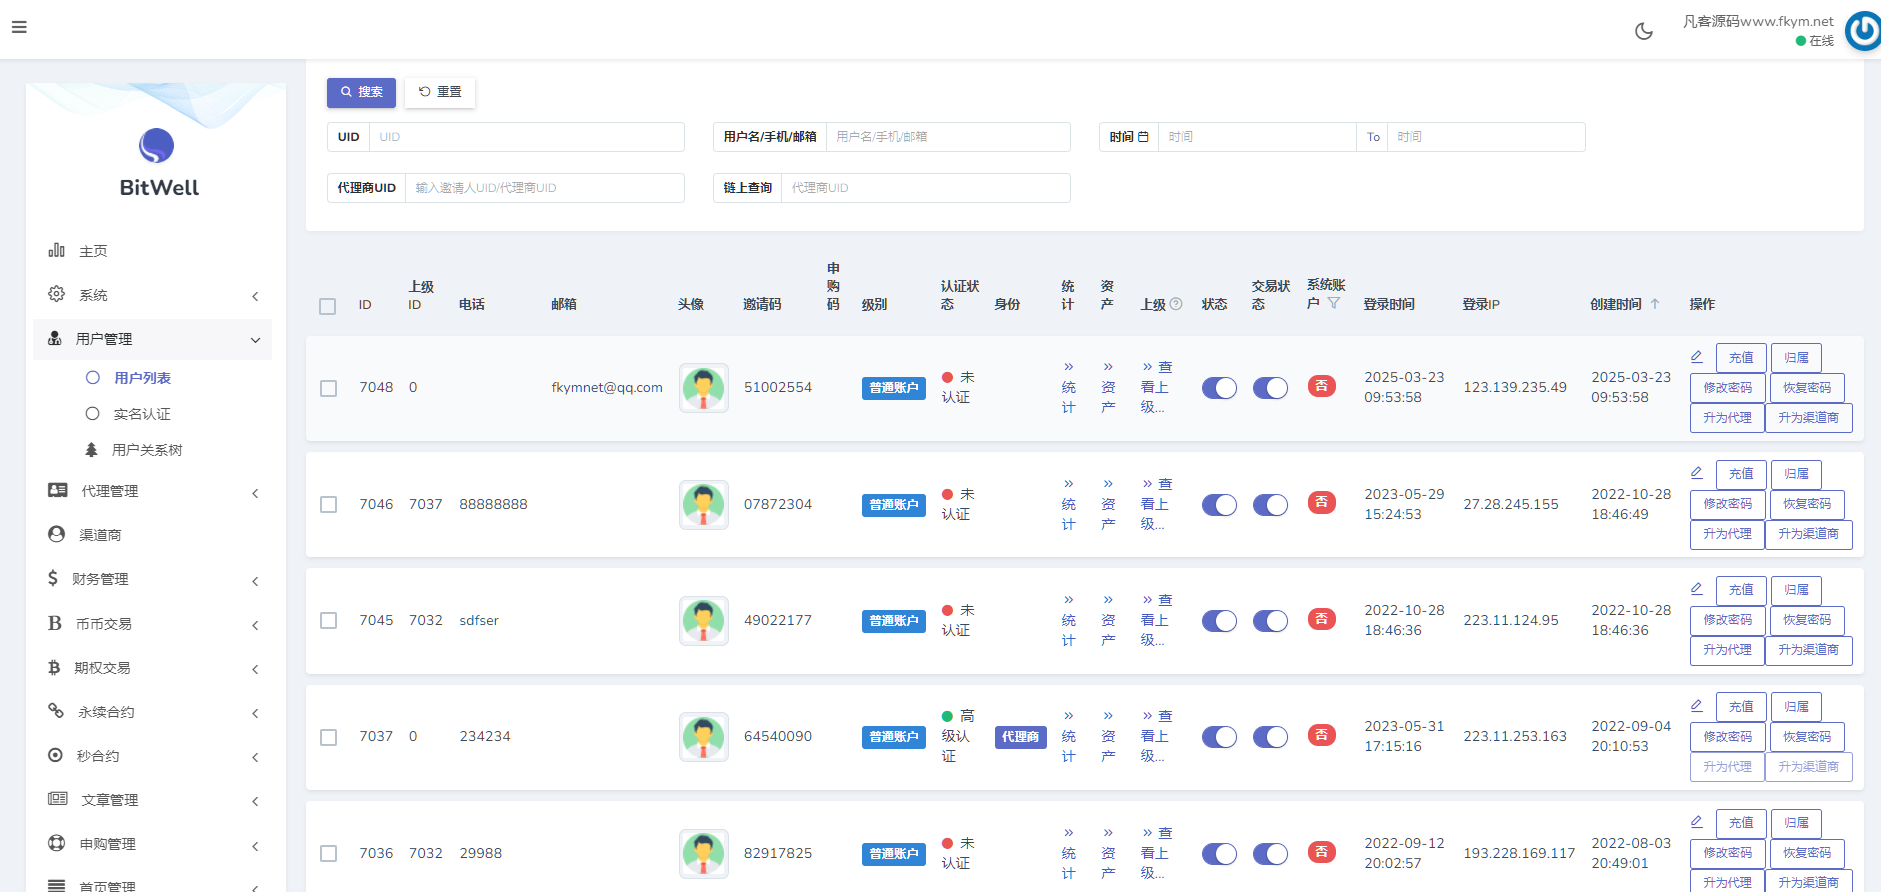Click the edit pencil icon for user 7048

1697,357
